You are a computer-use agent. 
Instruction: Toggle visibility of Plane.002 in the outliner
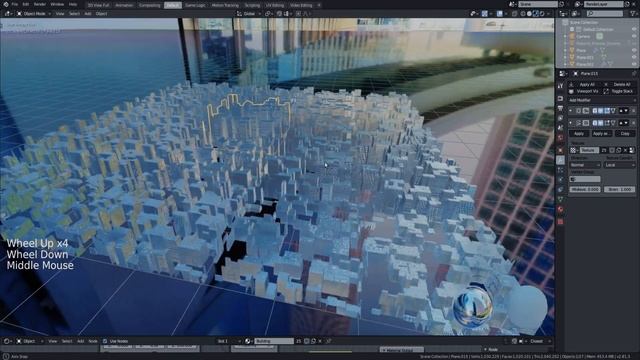coord(634,64)
